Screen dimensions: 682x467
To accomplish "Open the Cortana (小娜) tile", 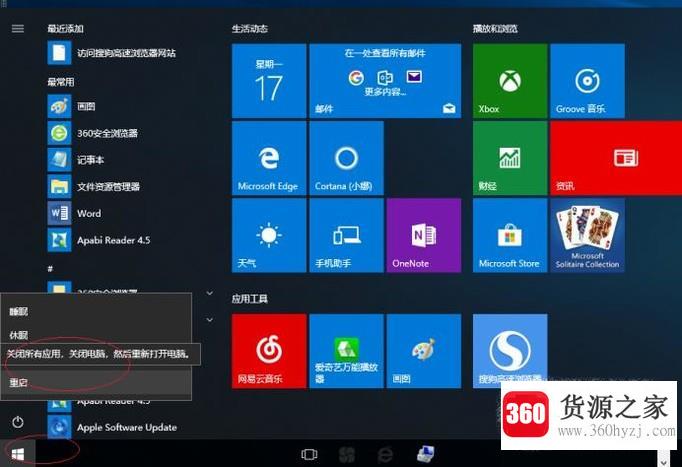I will 347,158.
